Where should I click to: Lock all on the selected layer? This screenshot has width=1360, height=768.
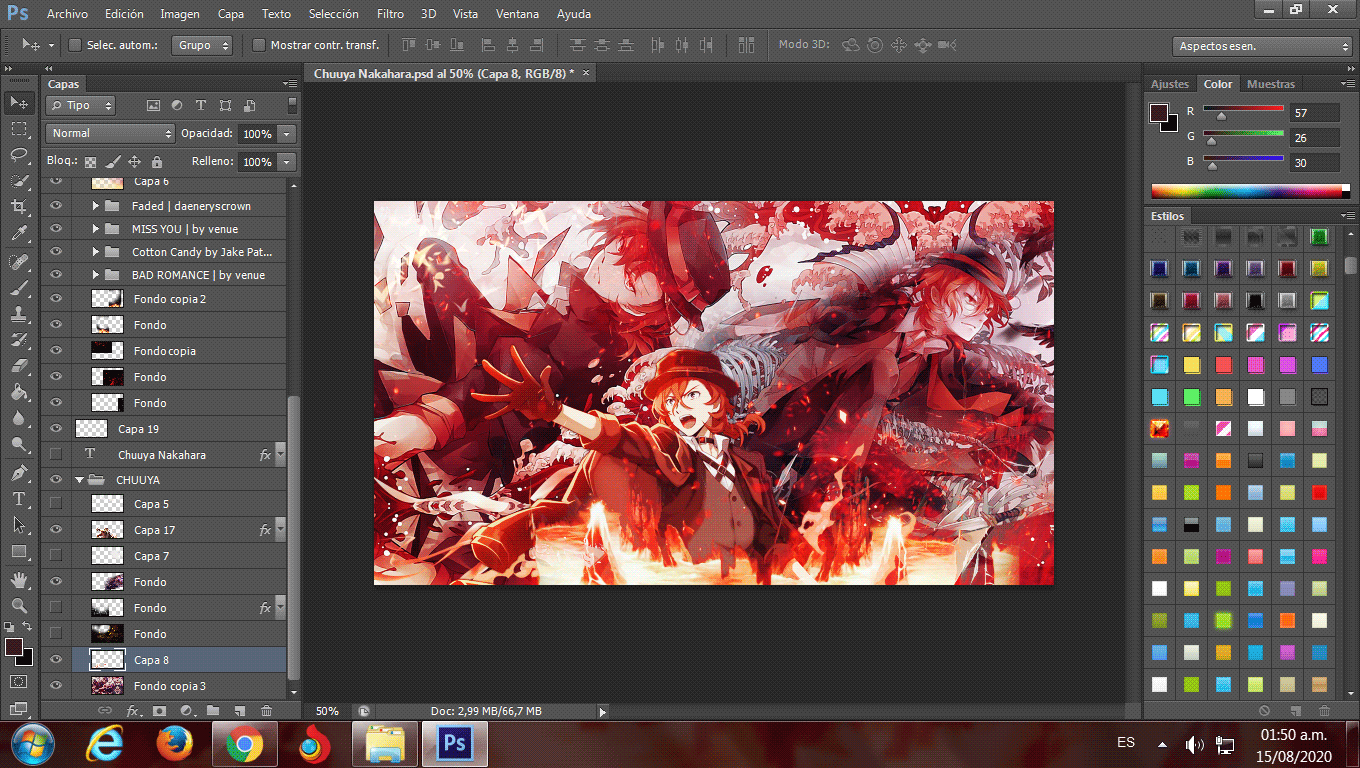tap(157, 161)
